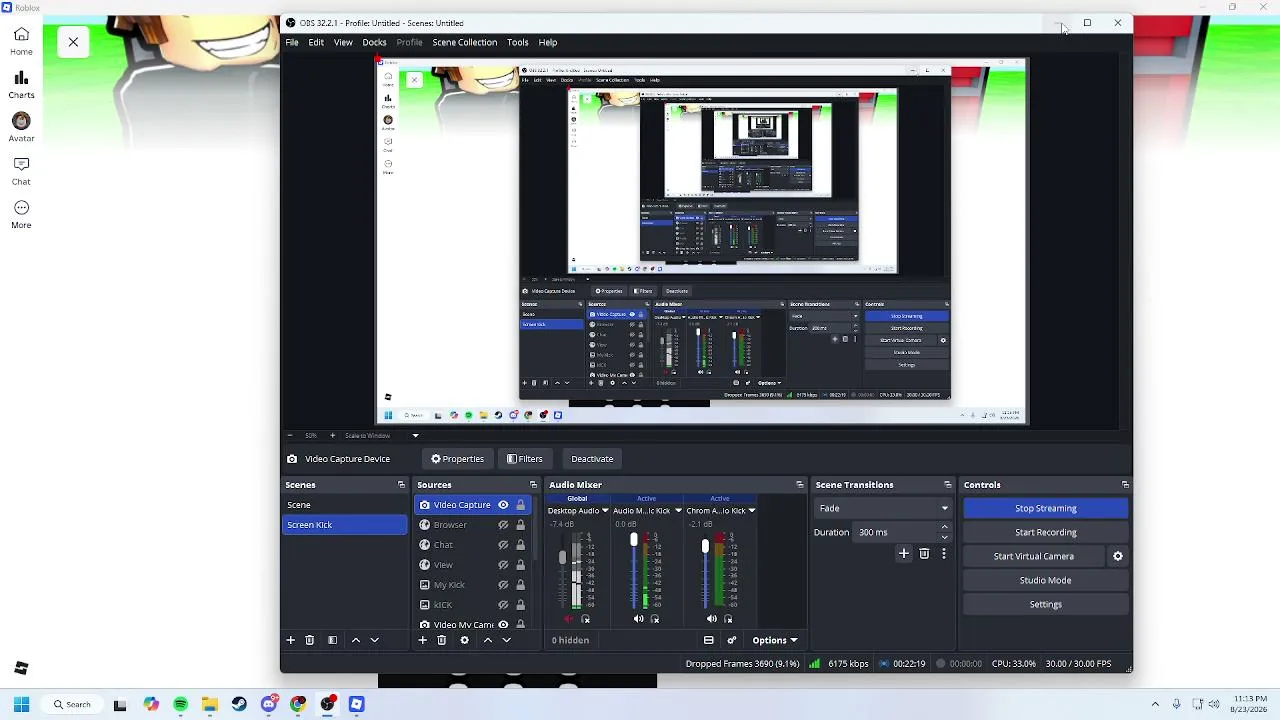This screenshot has width=1280, height=720.
Task: Open source Properties button
Action: tap(457, 459)
